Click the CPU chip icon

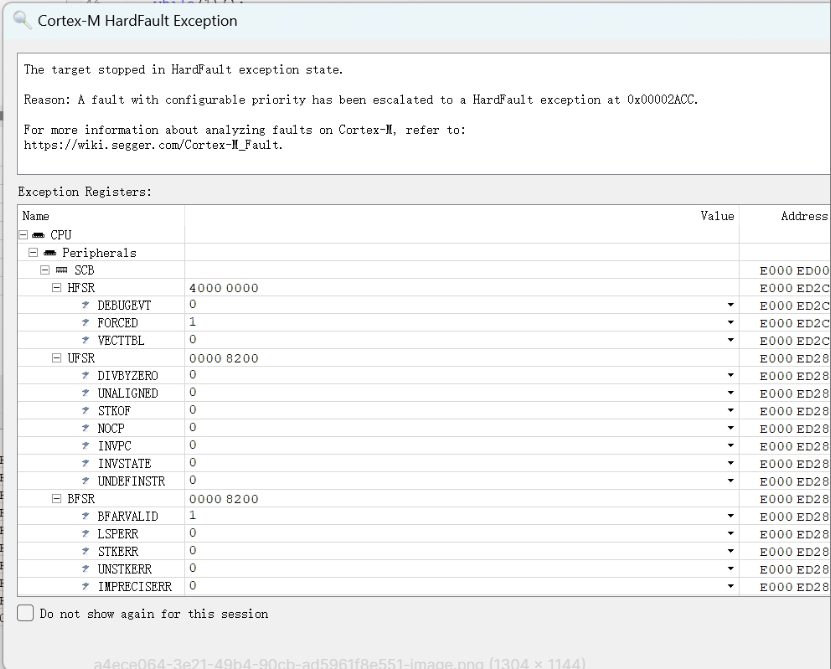pos(38,235)
